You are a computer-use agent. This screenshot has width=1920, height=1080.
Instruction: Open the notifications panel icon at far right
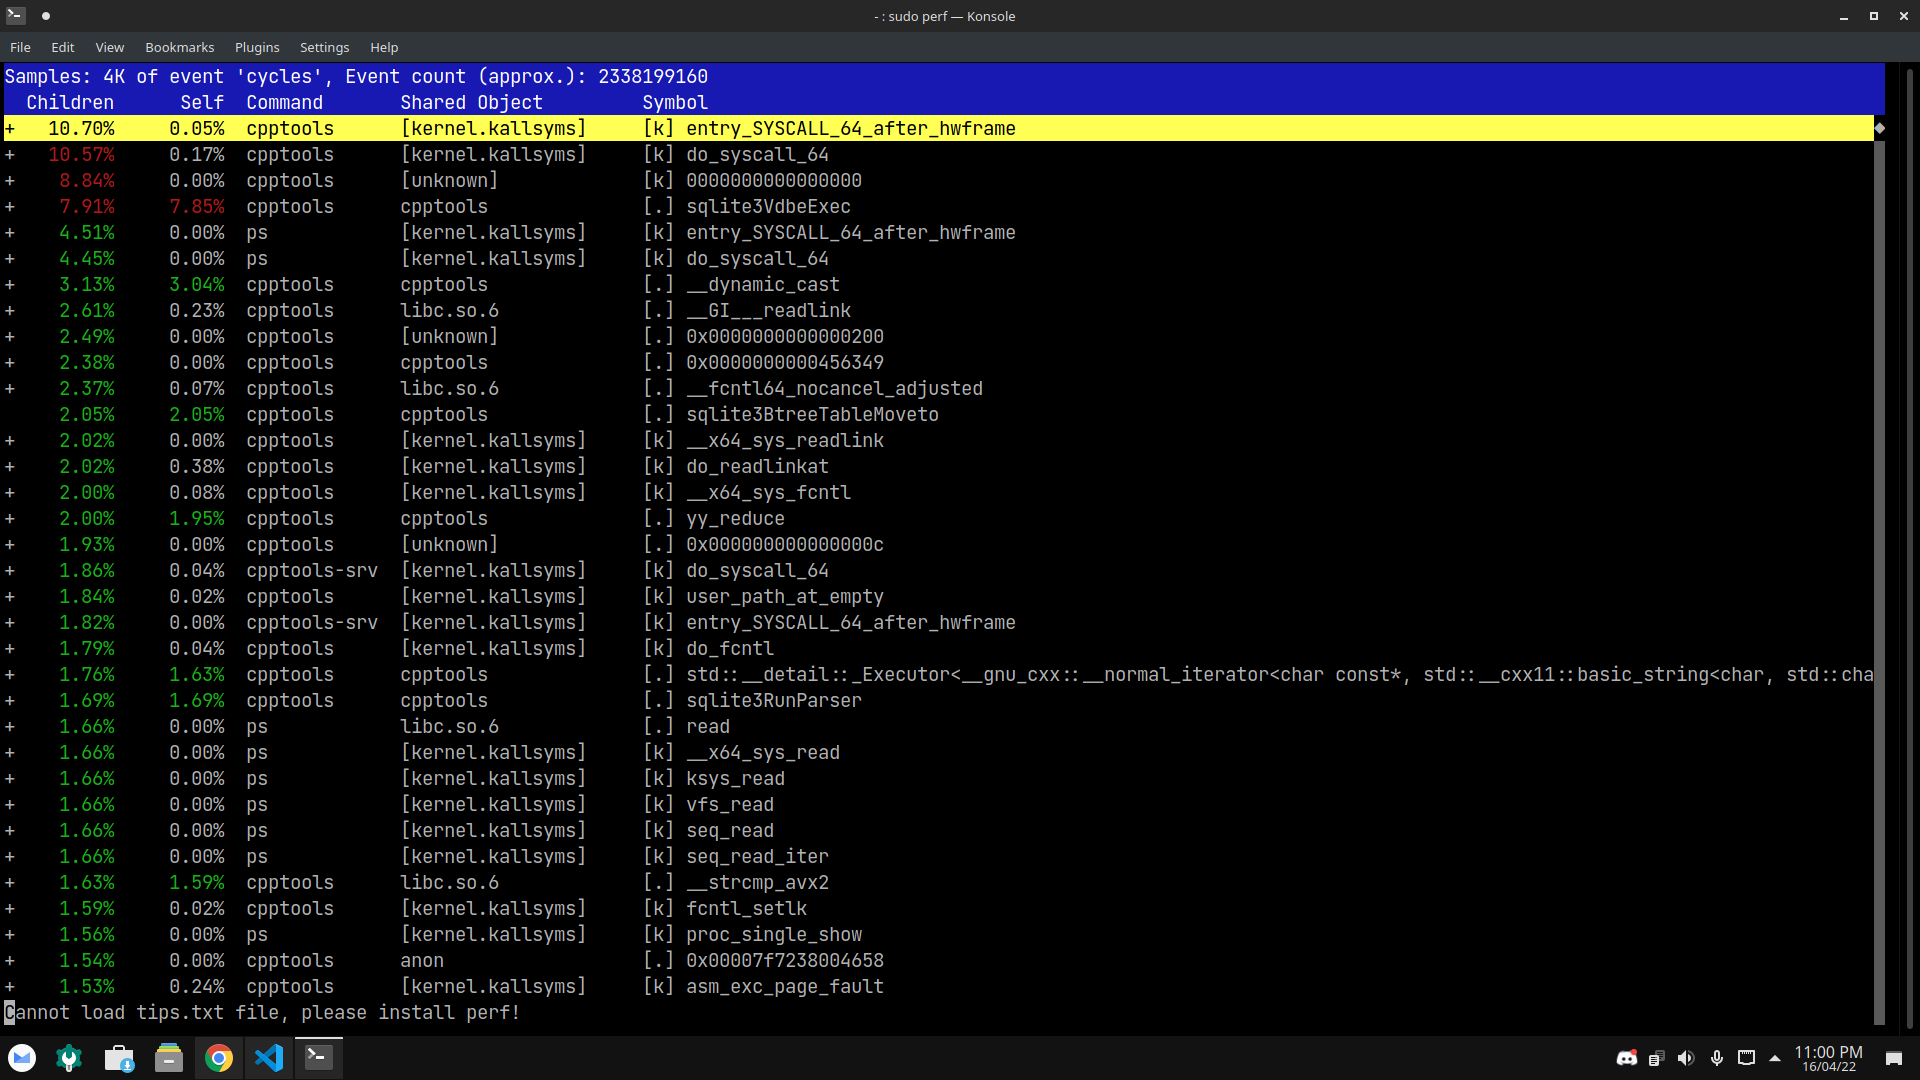click(1894, 1058)
